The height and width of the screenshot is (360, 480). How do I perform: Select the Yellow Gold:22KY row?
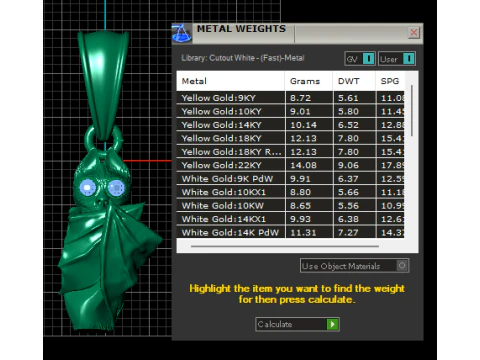pos(290,165)
